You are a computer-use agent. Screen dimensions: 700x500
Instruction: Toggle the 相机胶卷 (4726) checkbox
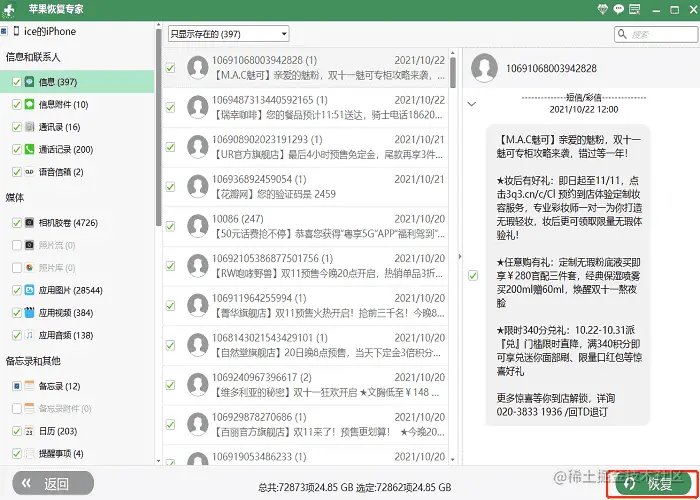tap(17, 222)
